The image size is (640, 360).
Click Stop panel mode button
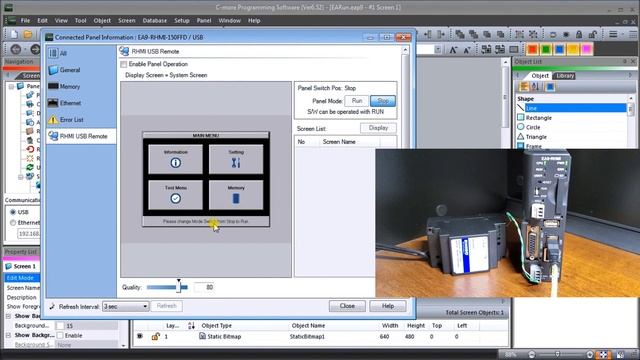(x=383, y=101)
